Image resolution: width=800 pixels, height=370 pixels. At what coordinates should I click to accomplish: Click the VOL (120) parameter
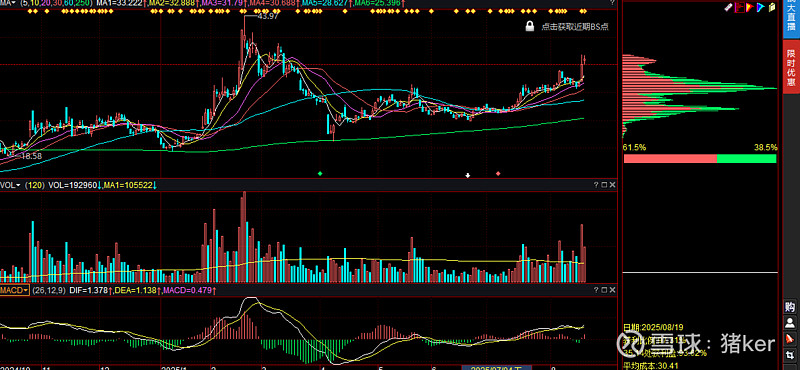pyautogui.click(x=35, y=185)
